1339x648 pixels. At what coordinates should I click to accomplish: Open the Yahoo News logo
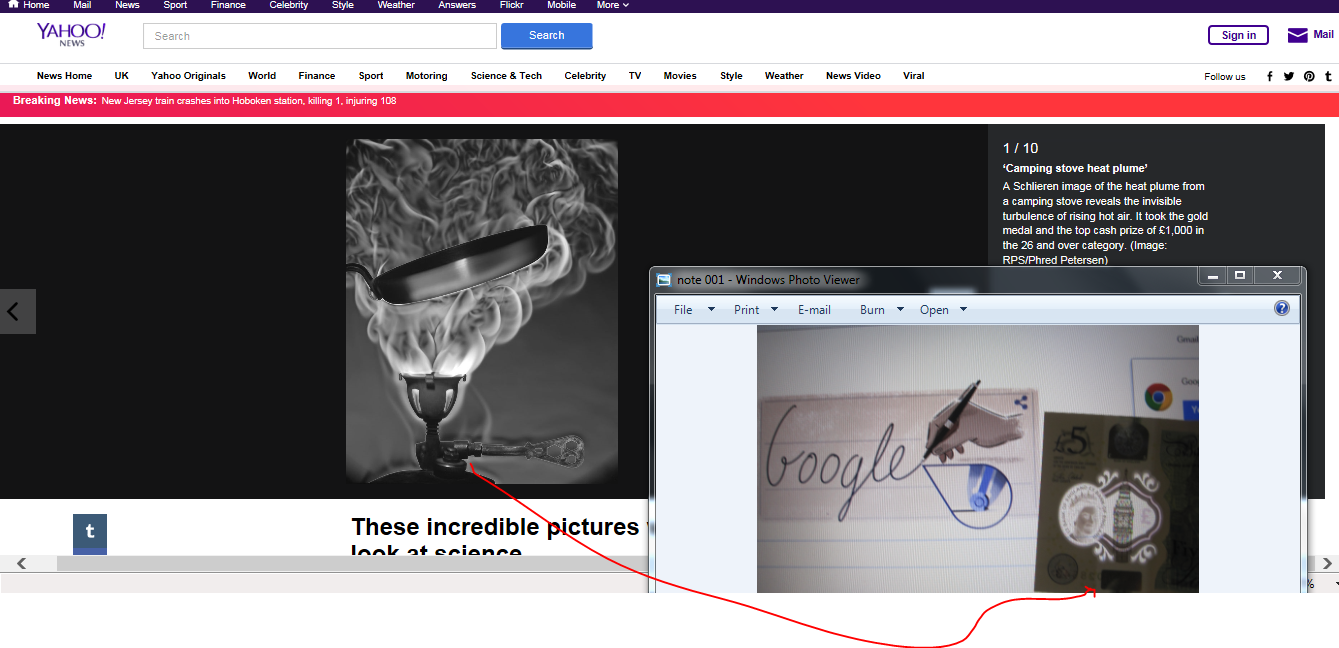(71, 35)
